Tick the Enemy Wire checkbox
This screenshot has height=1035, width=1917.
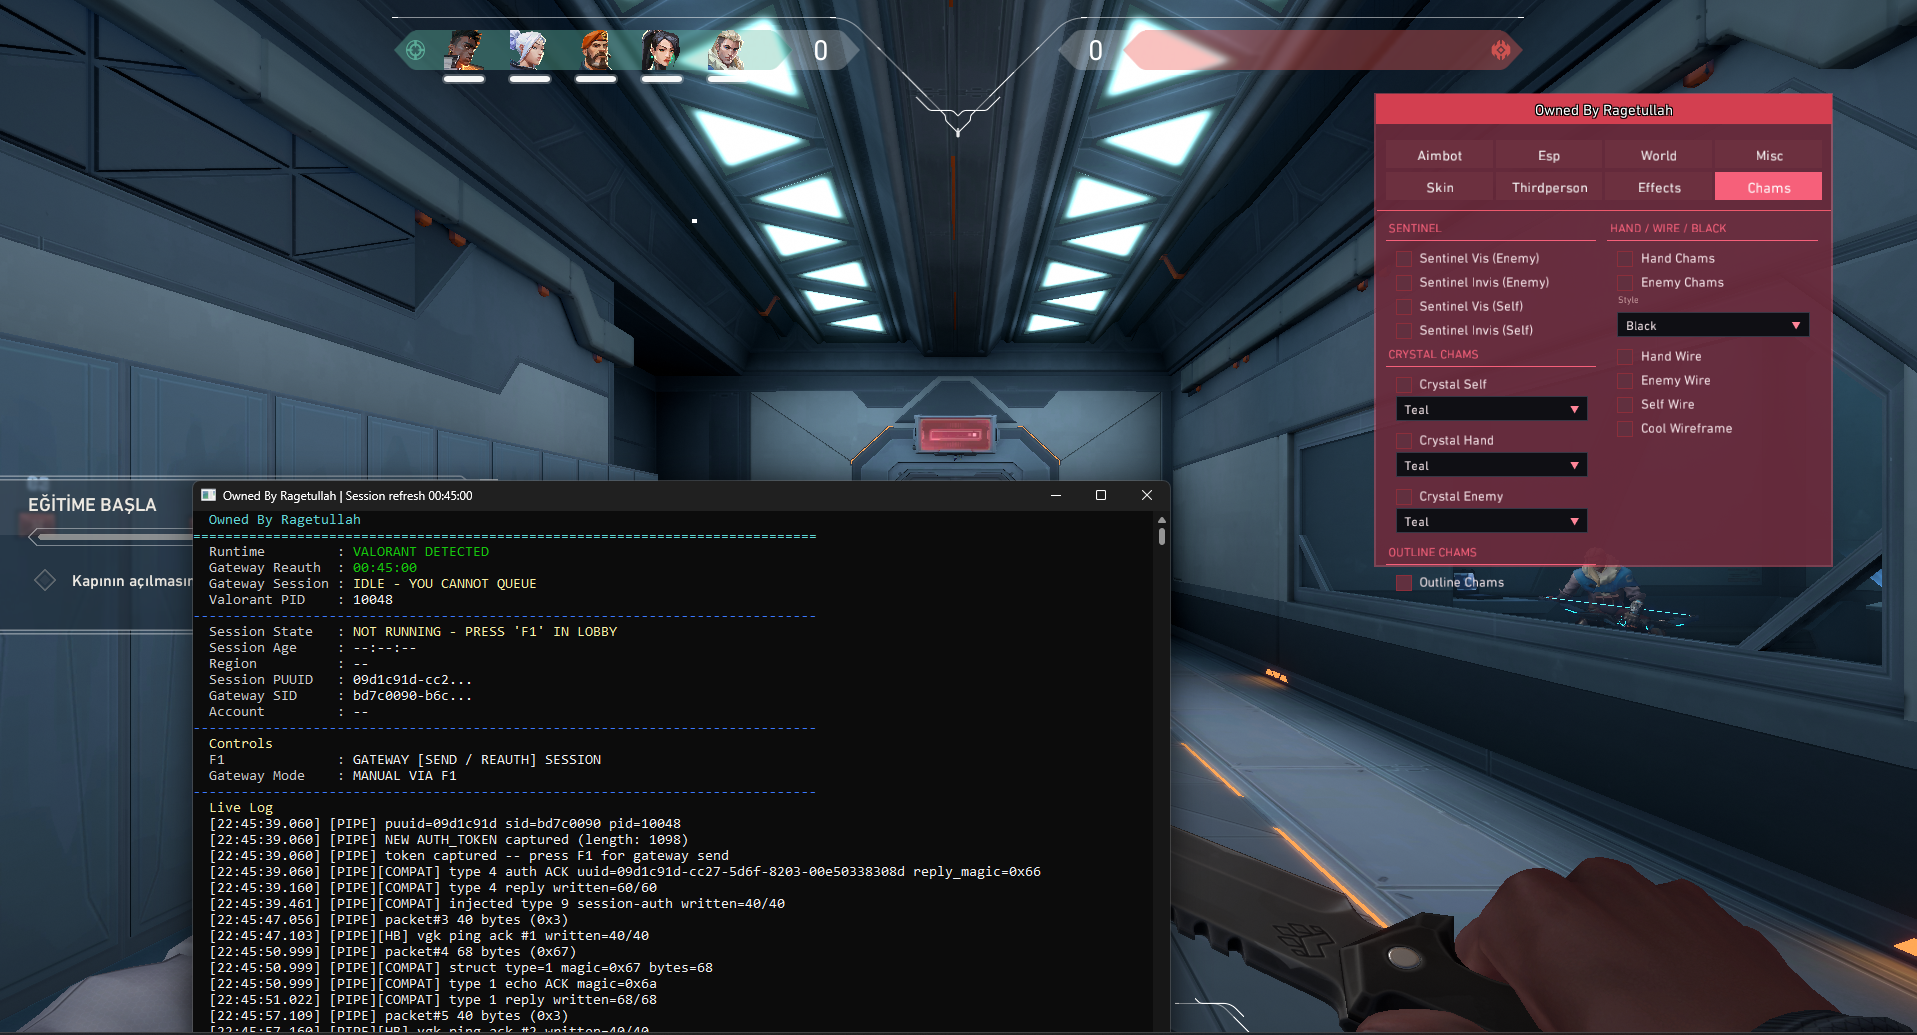(1626, 380)
